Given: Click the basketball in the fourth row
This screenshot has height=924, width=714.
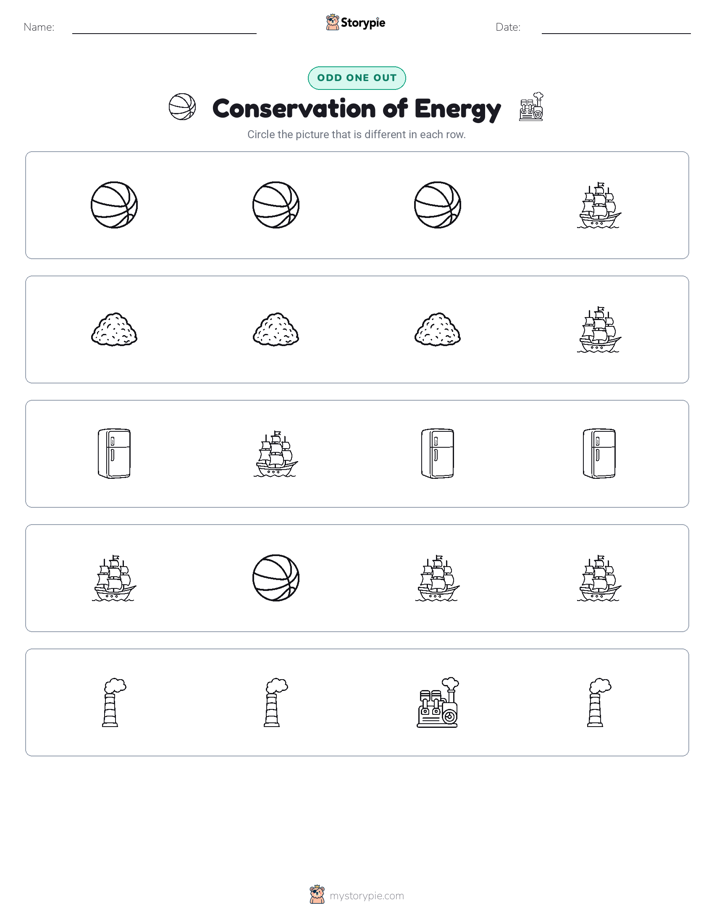Looking at the screenshot, I should [276, 578].
